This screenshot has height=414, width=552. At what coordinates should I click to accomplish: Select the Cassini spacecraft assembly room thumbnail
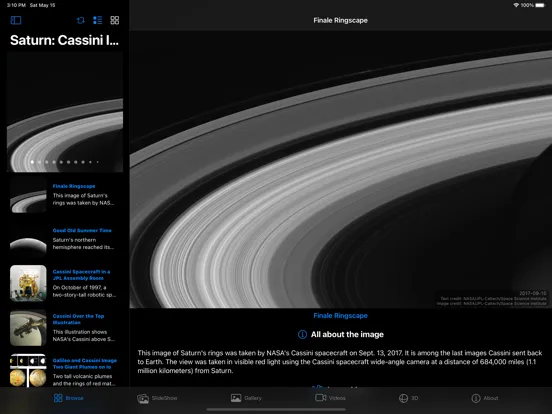click(x=28, y=283)
